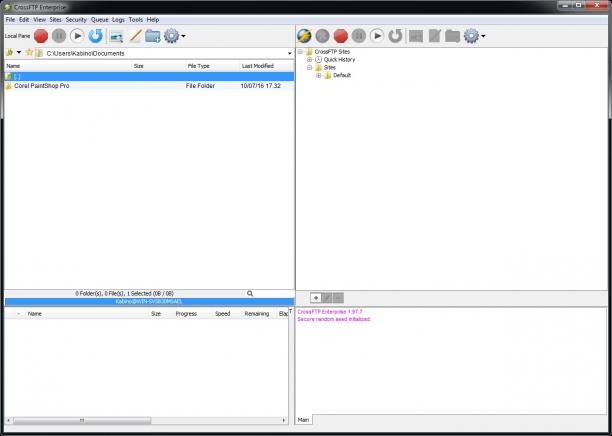The width and height of the screenshot is (612, 436).
Task: Open the View menu
Action: 39,20
